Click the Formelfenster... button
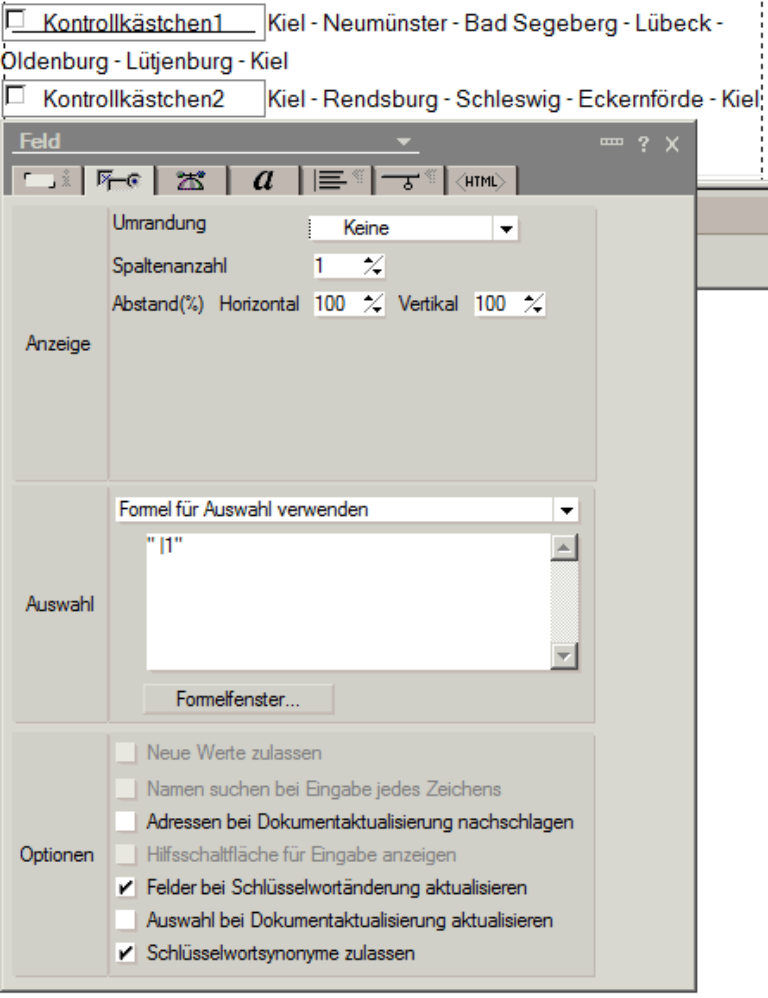 239,699
